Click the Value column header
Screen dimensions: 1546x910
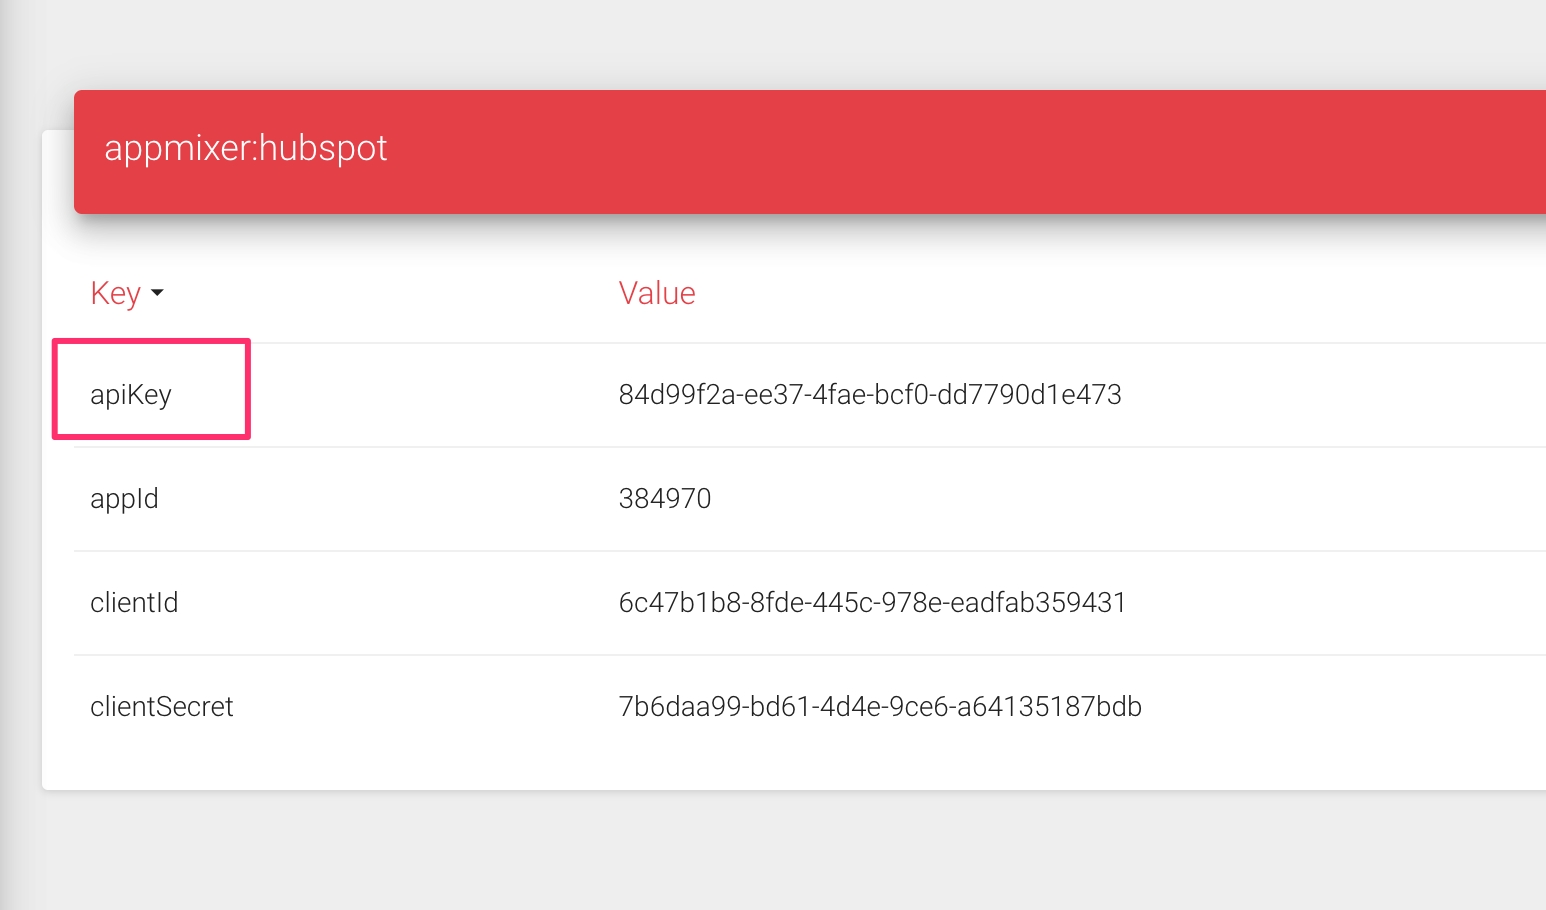[x=657, y=294]
